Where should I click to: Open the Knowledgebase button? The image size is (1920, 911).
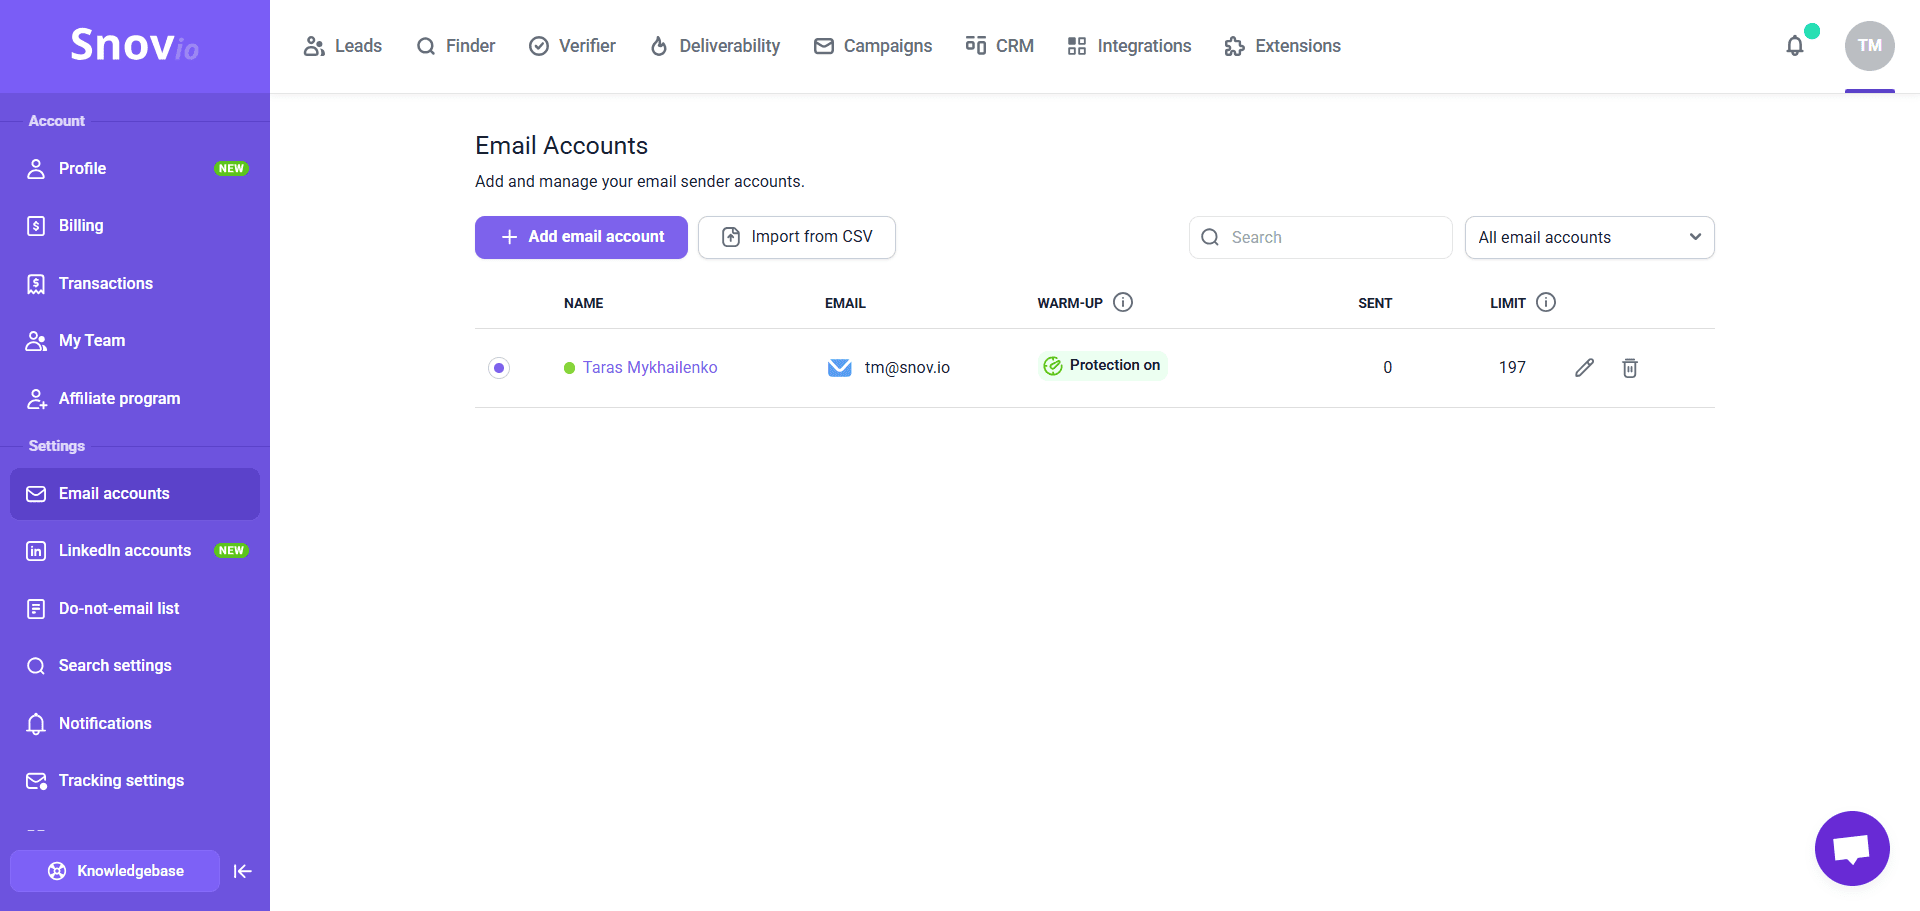115,871
